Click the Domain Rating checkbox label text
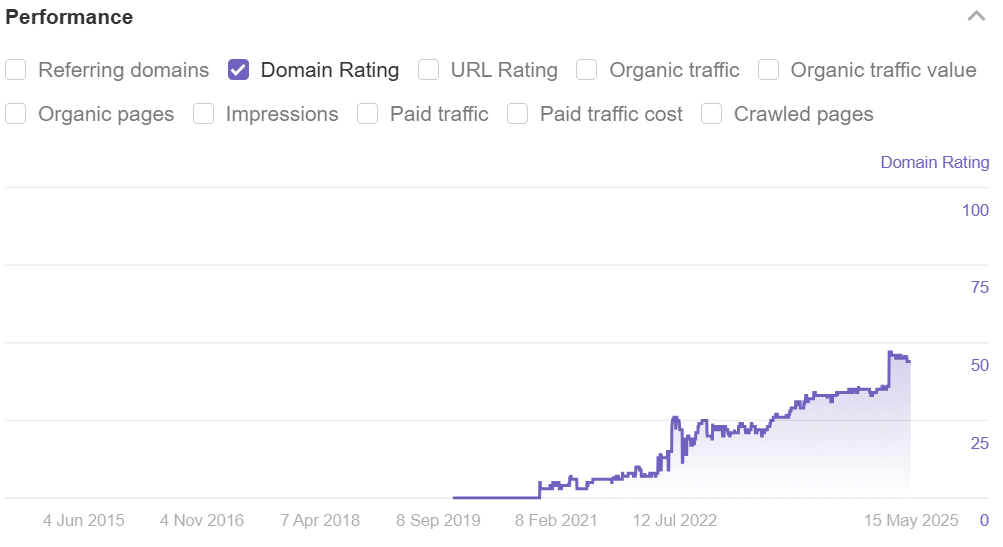This screenshot has height=547, width=1003. click(x=330, y=70)
